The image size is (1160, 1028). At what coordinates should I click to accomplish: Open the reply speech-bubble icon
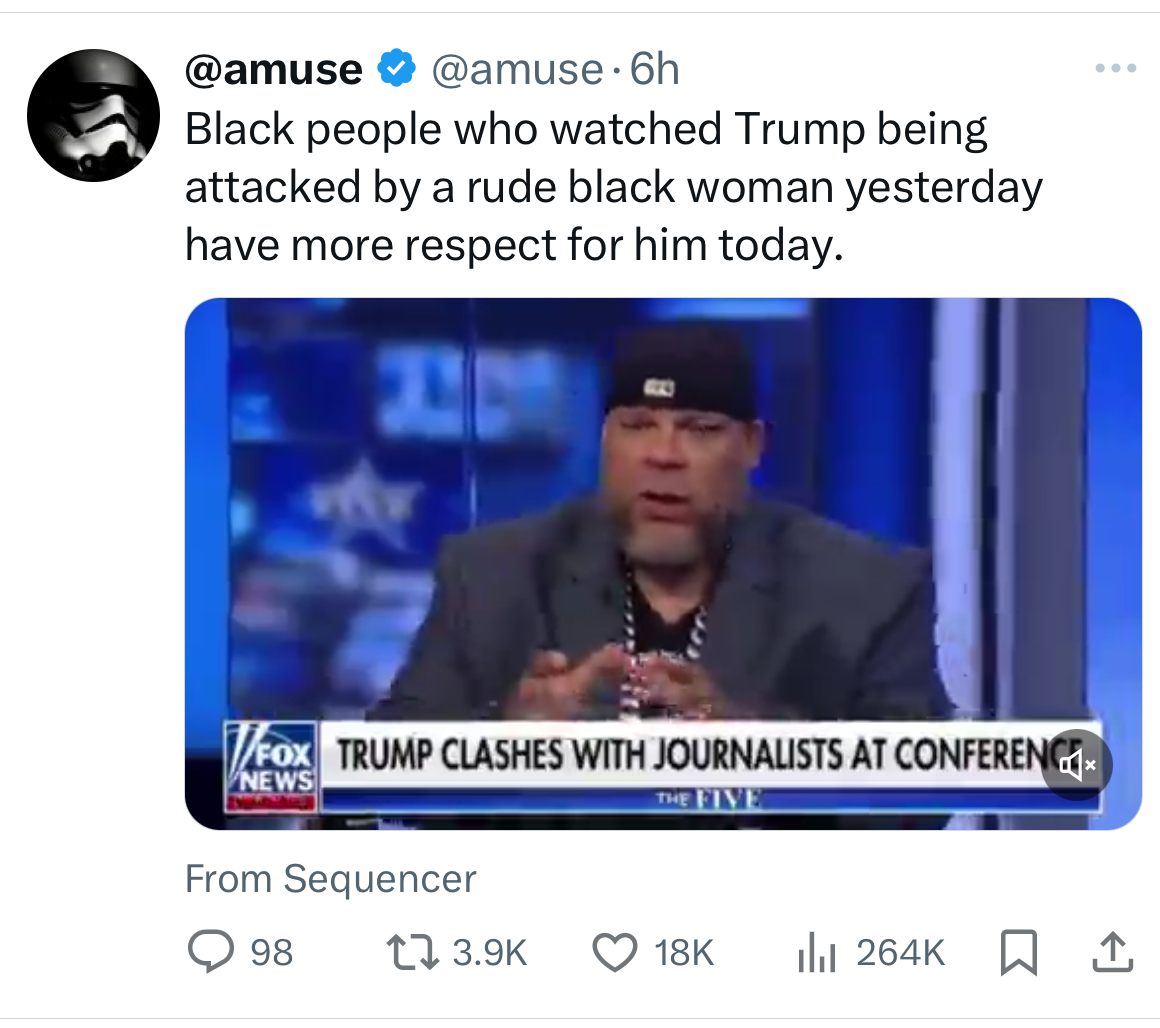coord(211,952)
